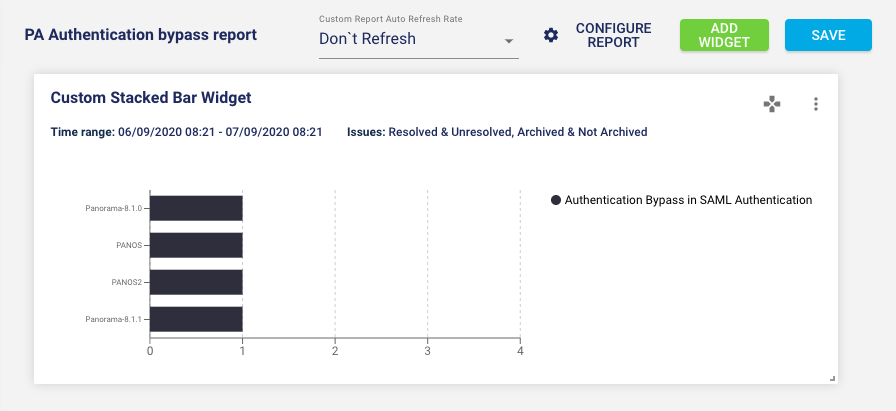Image resolution: width=896 pixels, height=411 pixels.
Task: Click the Authentication Bypass in SAML legend label
Action: [x=688, y=200]
